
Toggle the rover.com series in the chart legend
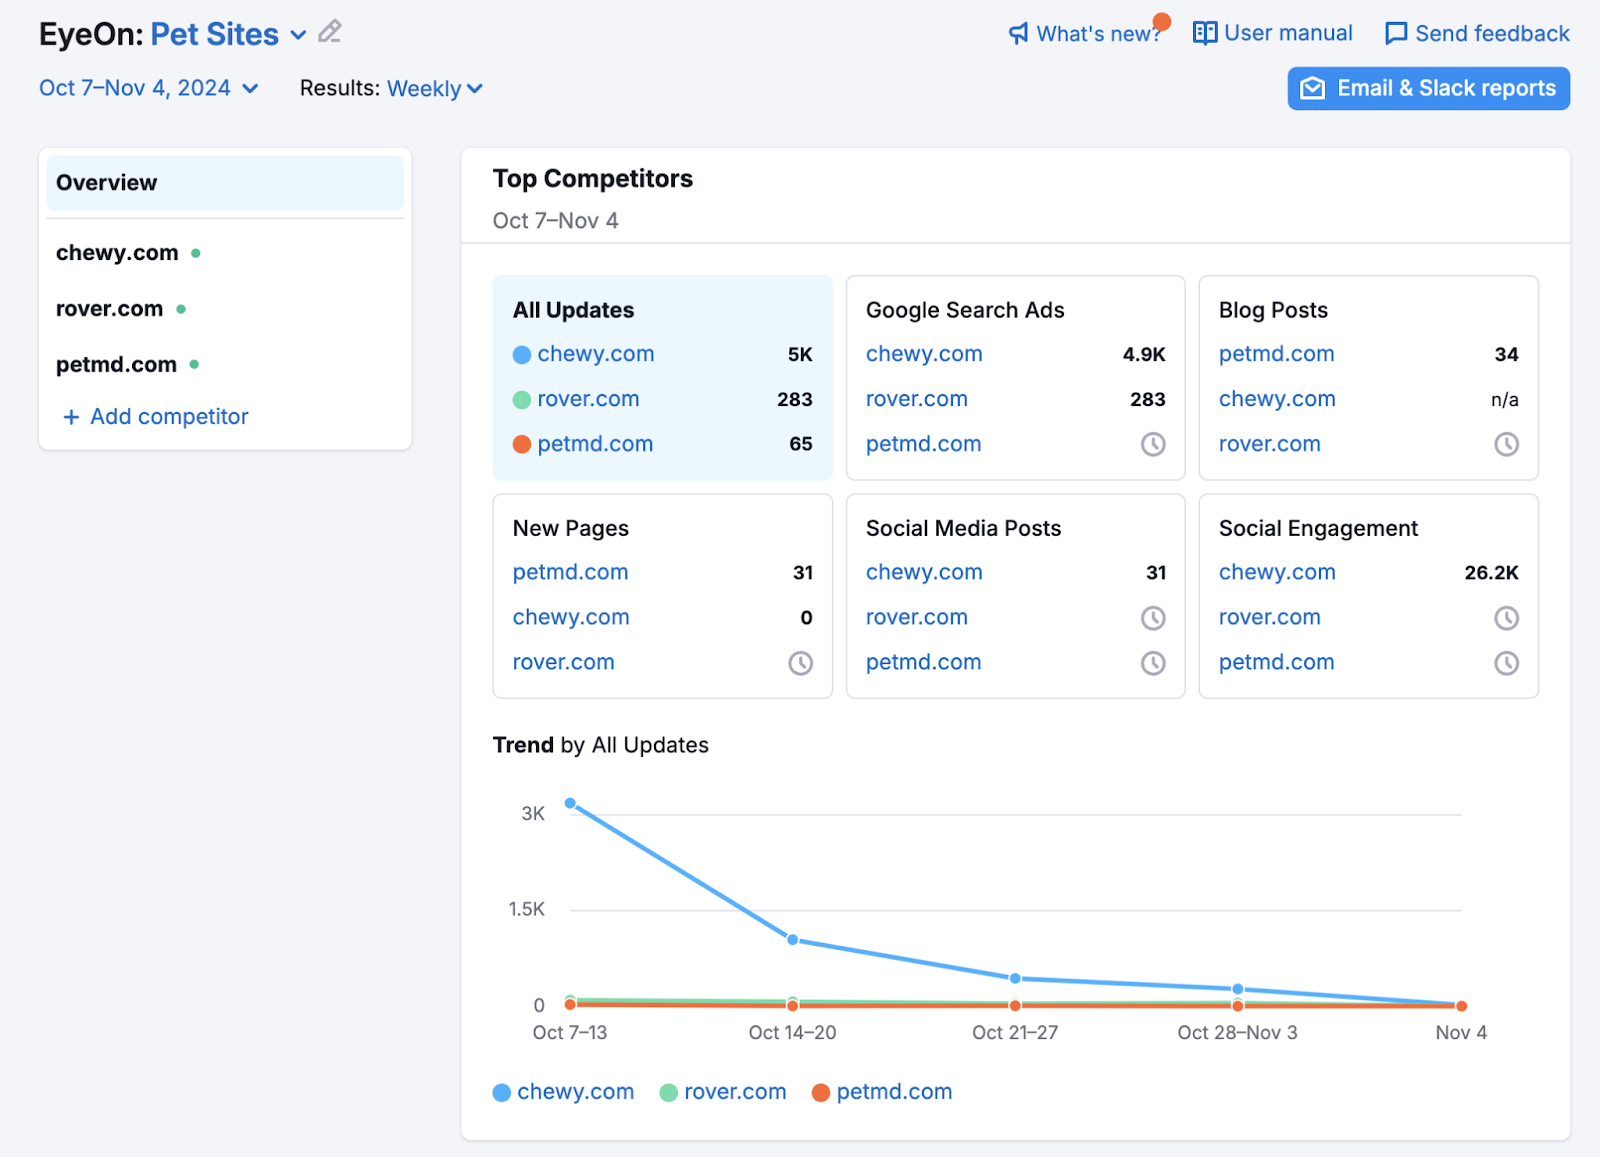[x=723, y=1091]
